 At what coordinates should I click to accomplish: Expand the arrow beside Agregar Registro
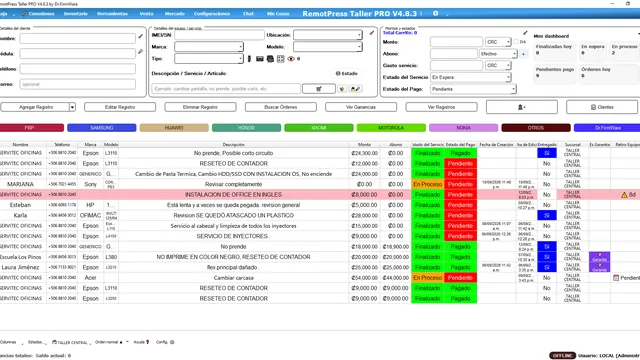point(72,107)
